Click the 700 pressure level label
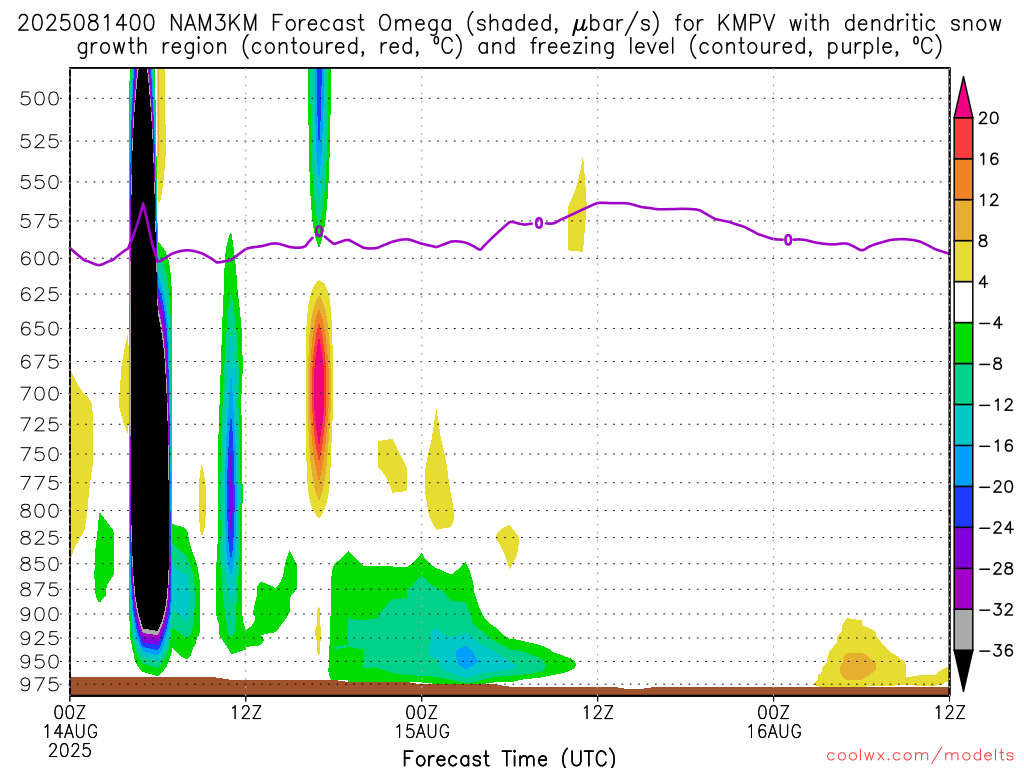The width and height of the screenshot is (1024, 768). (40, 394)
